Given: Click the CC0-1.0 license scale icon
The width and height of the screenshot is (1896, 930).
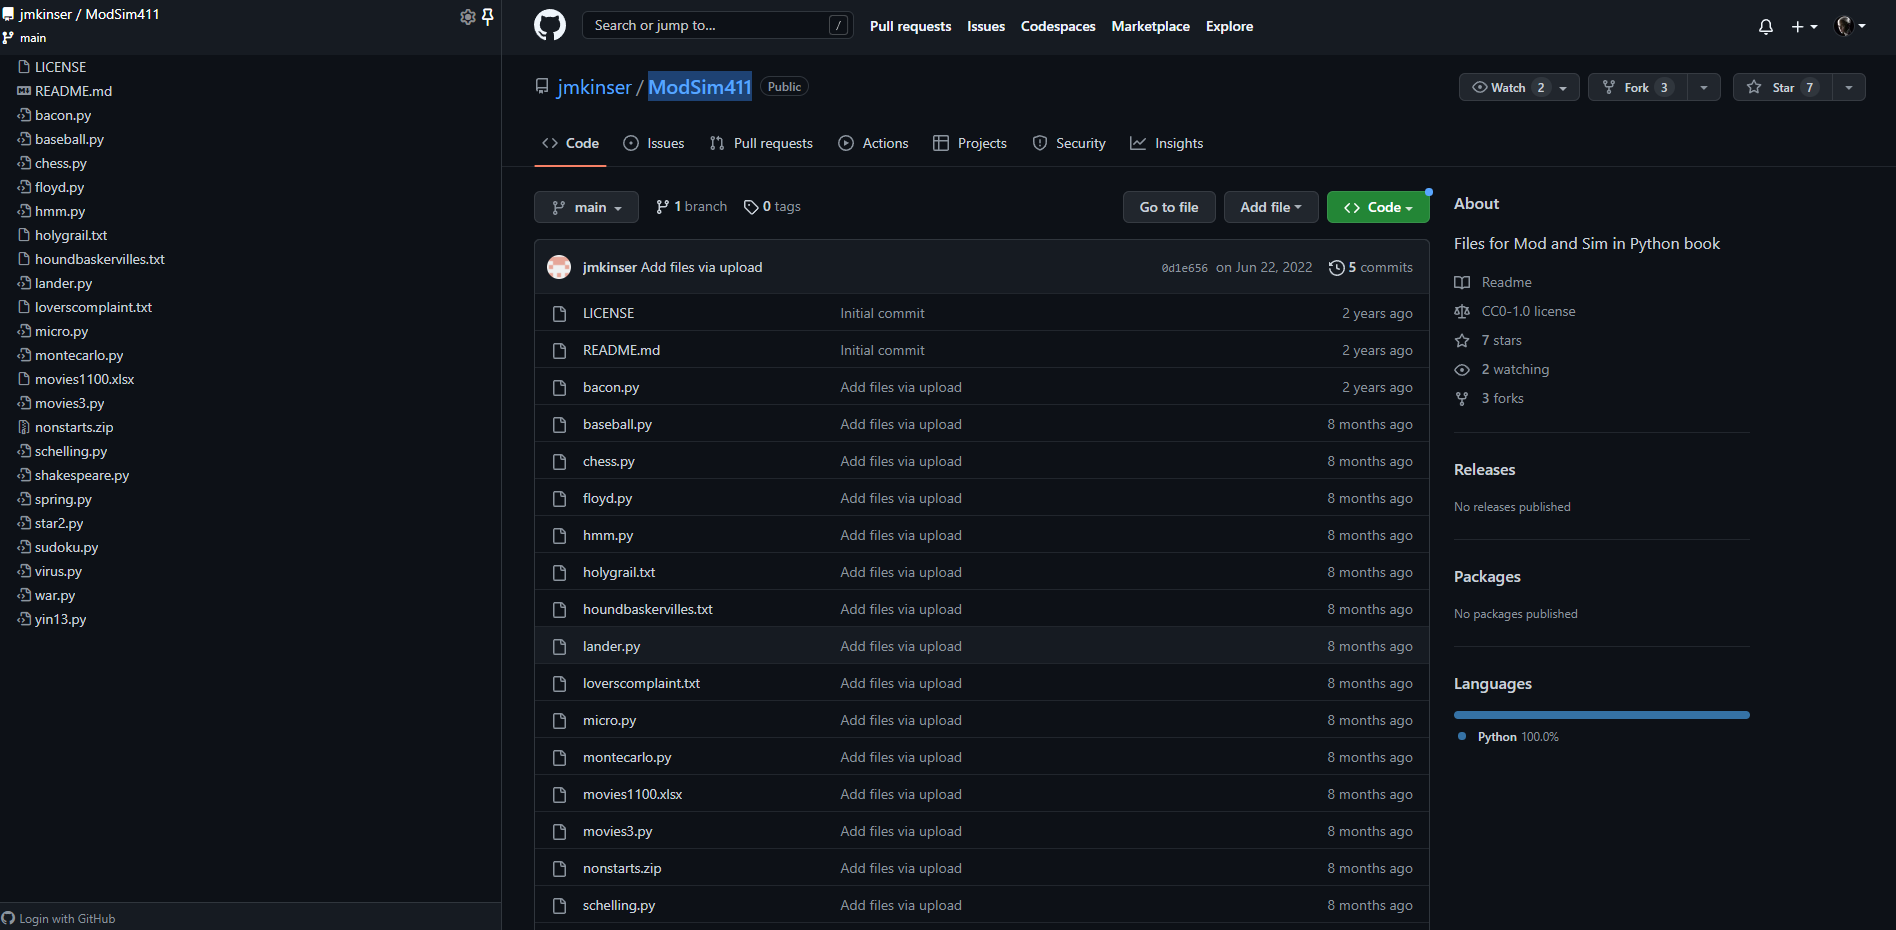Looking at the screenshot, I should (x=1462, y=311).
